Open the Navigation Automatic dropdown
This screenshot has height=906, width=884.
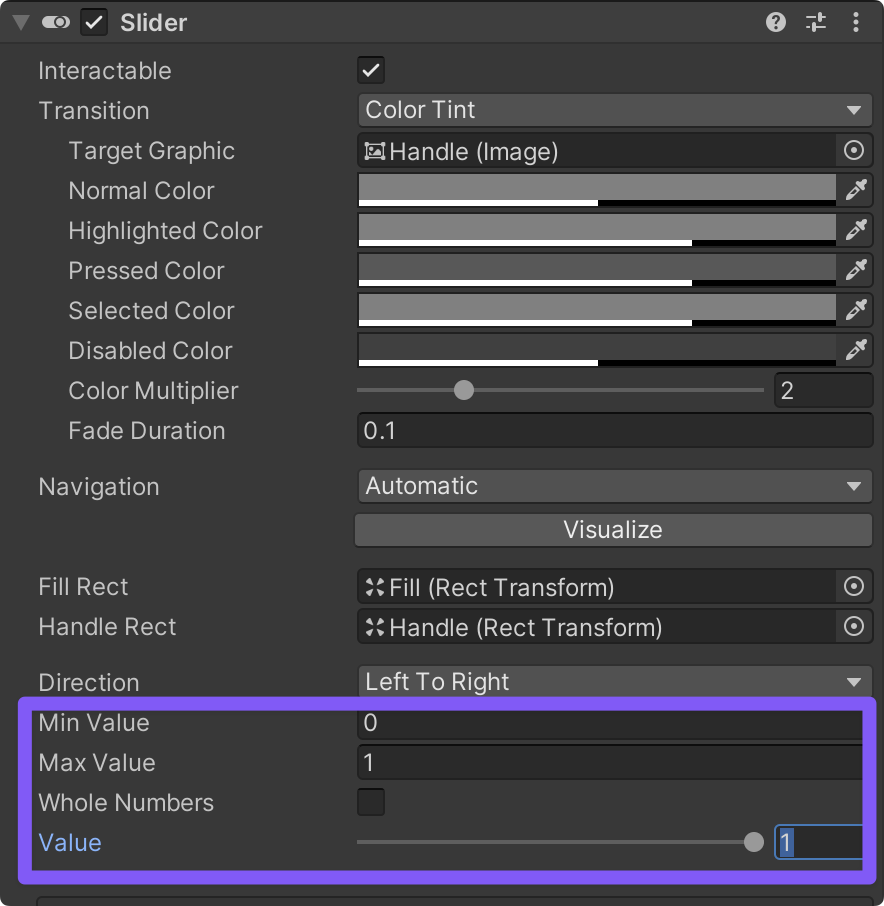(614, 487)
